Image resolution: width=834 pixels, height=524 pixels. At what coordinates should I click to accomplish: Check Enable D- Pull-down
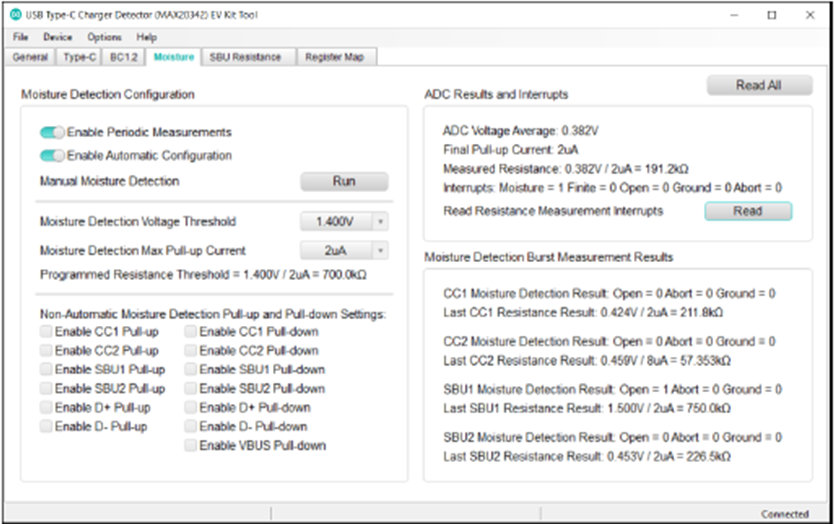pyautogui.click(x=190, y=426)
